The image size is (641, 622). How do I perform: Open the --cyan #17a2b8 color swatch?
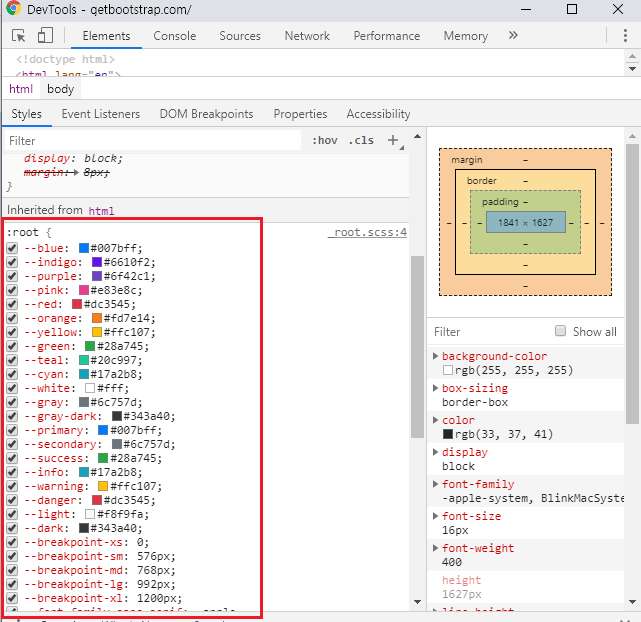point(84,374)
